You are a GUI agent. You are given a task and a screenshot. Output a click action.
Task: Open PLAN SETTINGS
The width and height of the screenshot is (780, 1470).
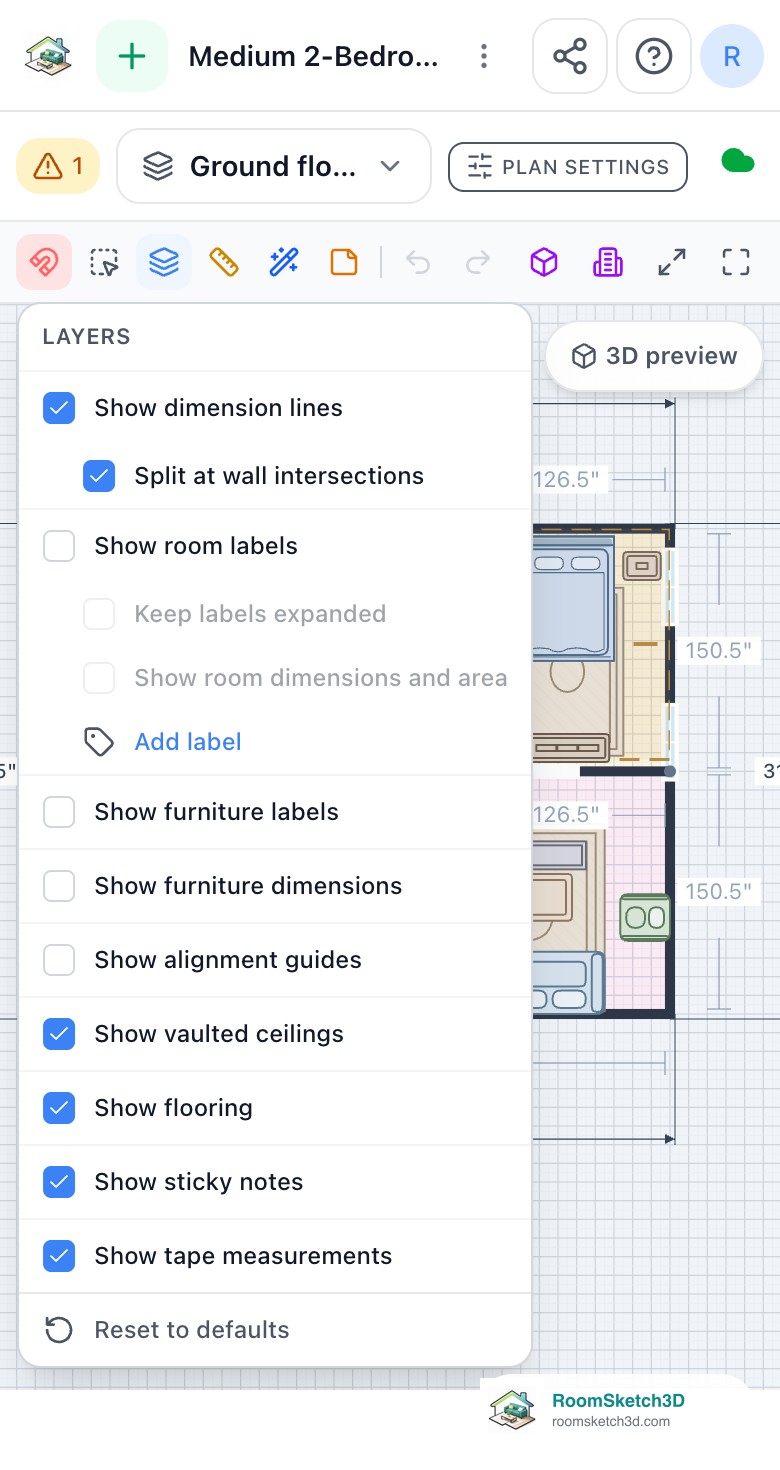tap(568, 167)
